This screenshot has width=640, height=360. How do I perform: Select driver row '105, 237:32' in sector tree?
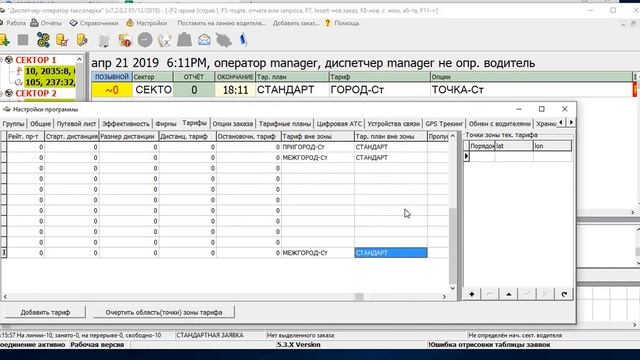click(49, 82)
